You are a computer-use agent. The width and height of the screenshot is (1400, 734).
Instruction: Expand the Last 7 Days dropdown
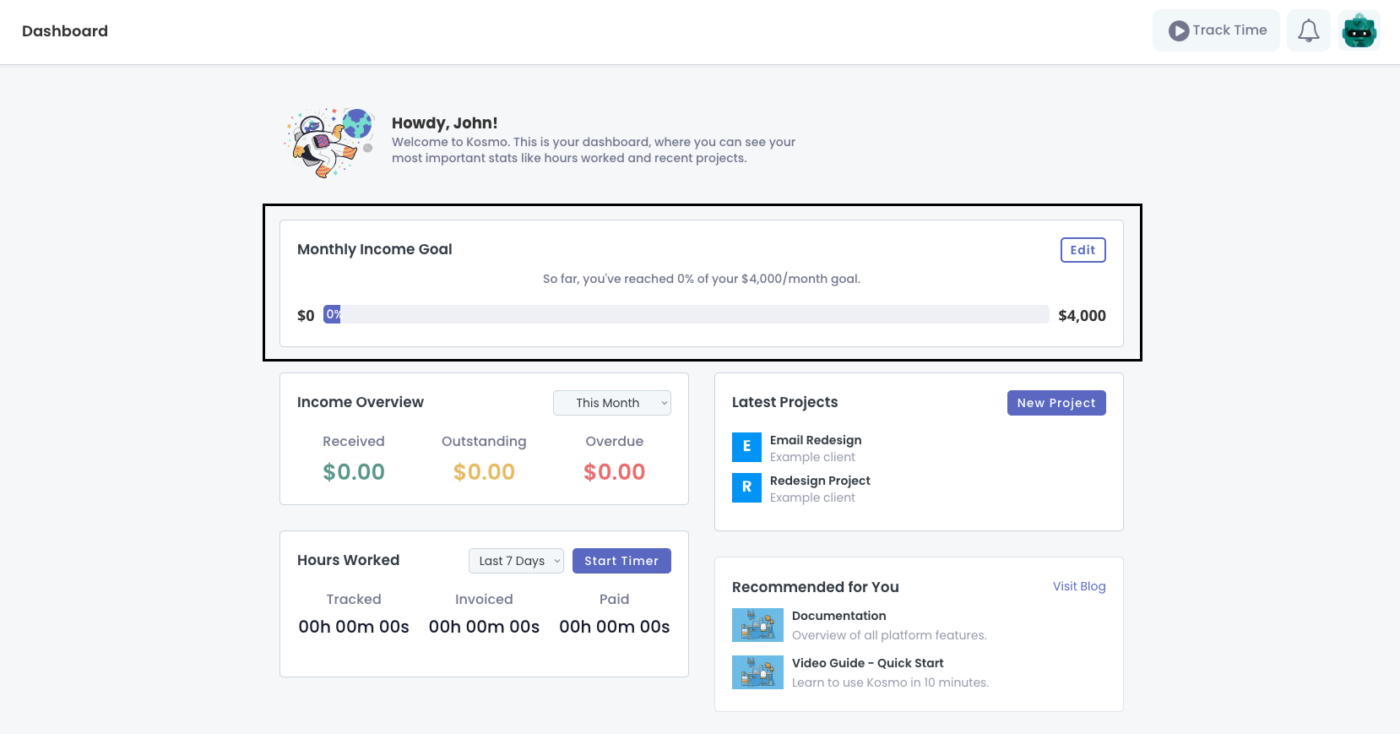coord(516,561)
